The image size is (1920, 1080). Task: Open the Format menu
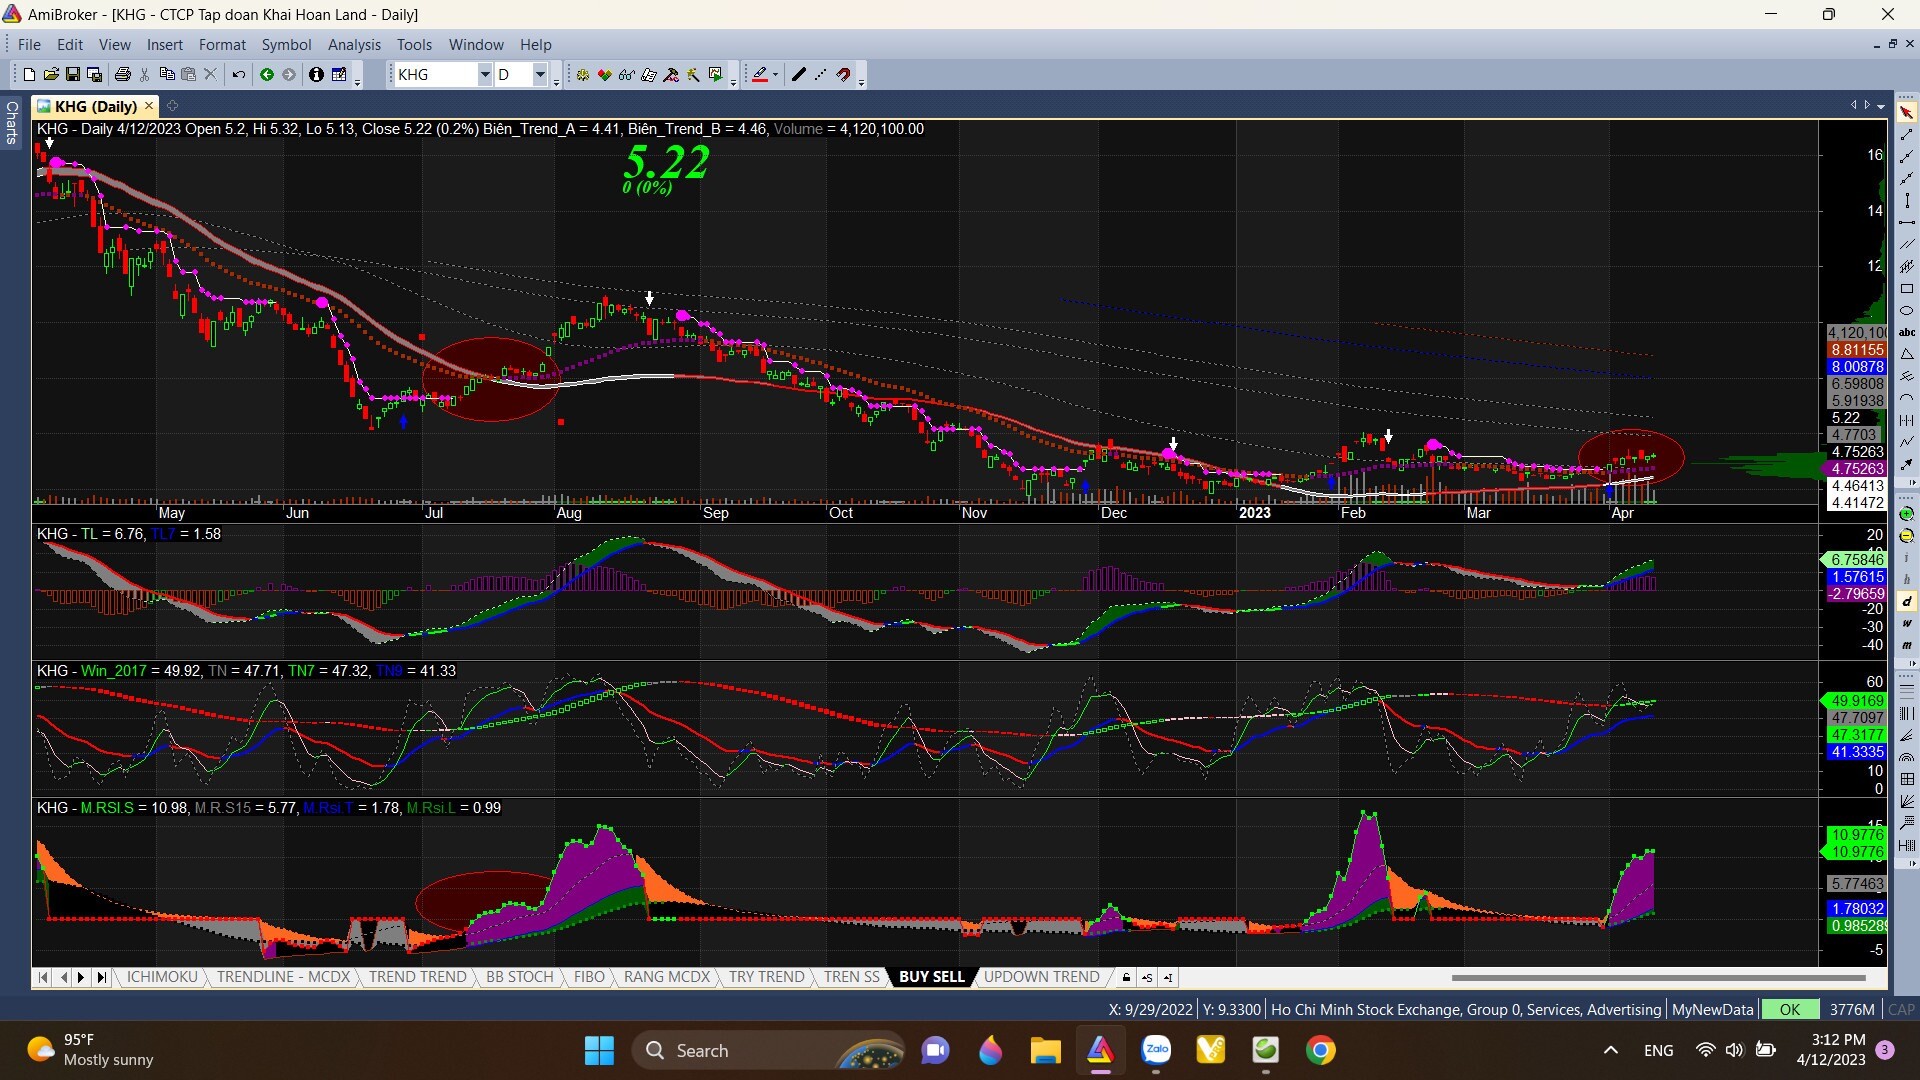[222, 45]
